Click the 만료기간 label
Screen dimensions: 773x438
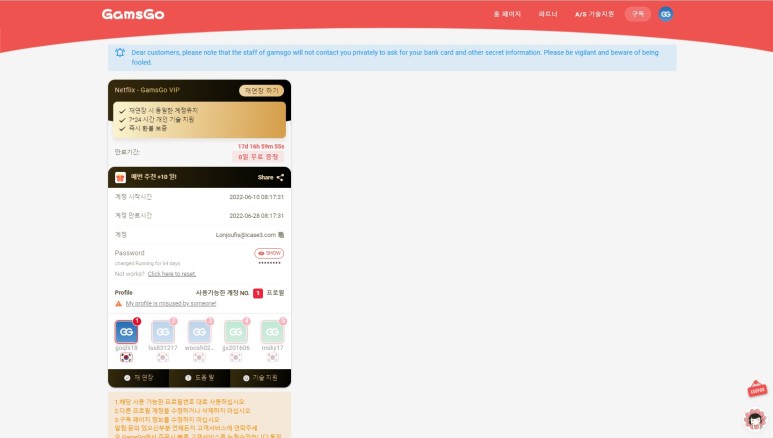[x=127, y=152]
